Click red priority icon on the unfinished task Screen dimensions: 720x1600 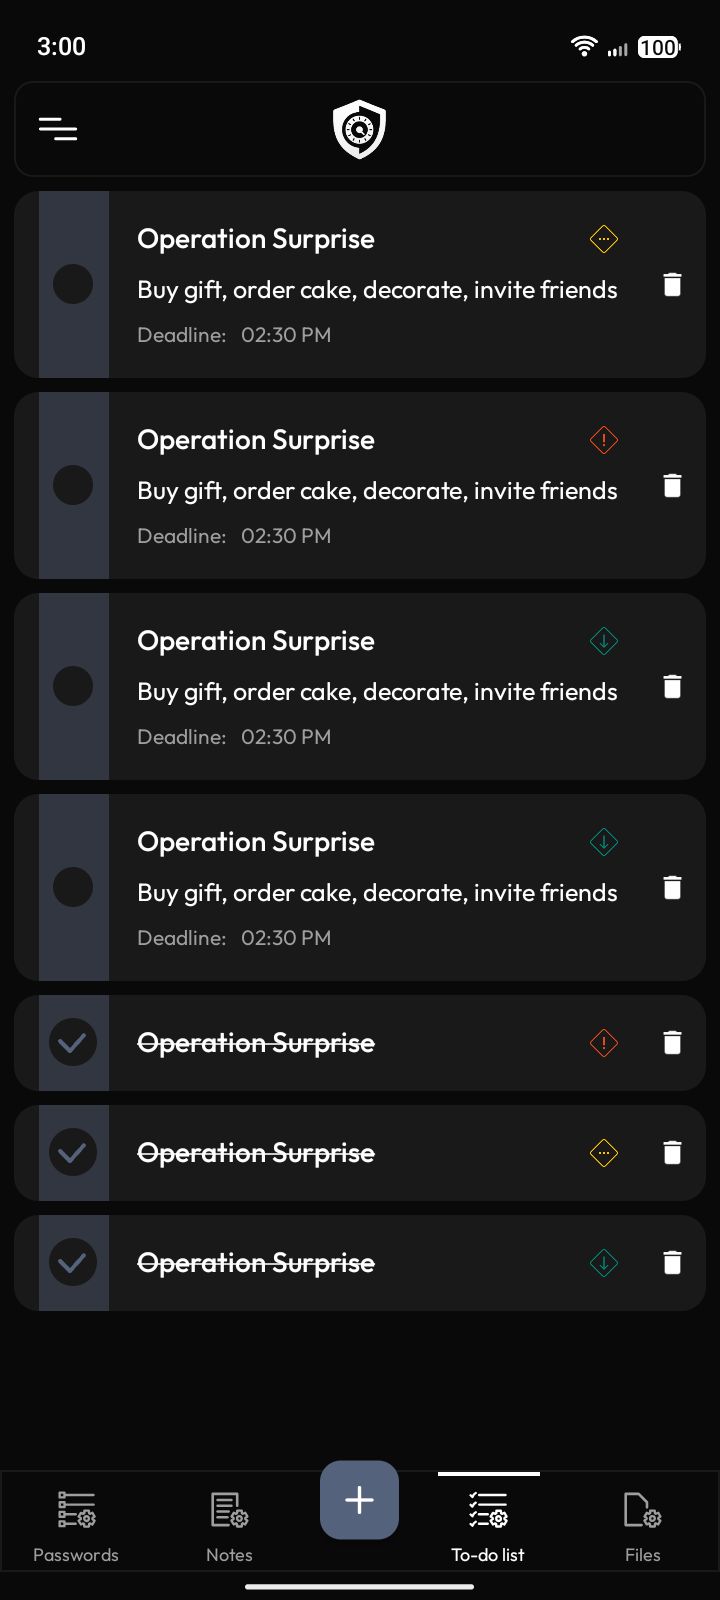point(604,440)
